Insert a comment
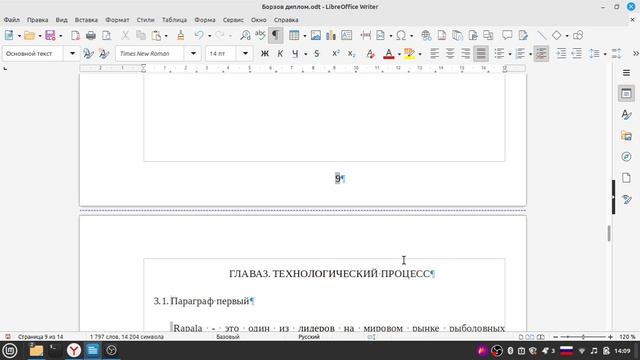The height and width of the screenshot is (360, 640). tap(507, 36)
